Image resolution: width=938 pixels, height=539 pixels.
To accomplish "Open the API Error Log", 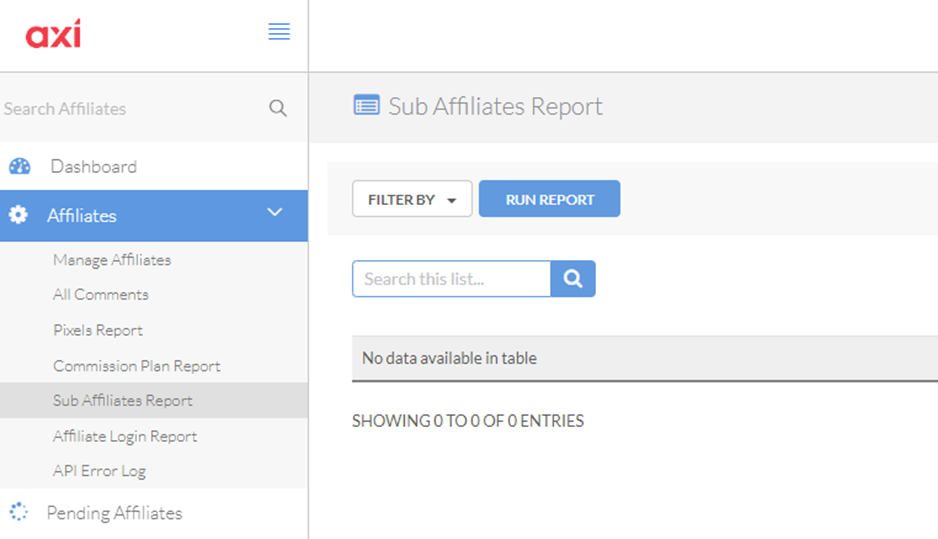I will (x=99, y=471).
